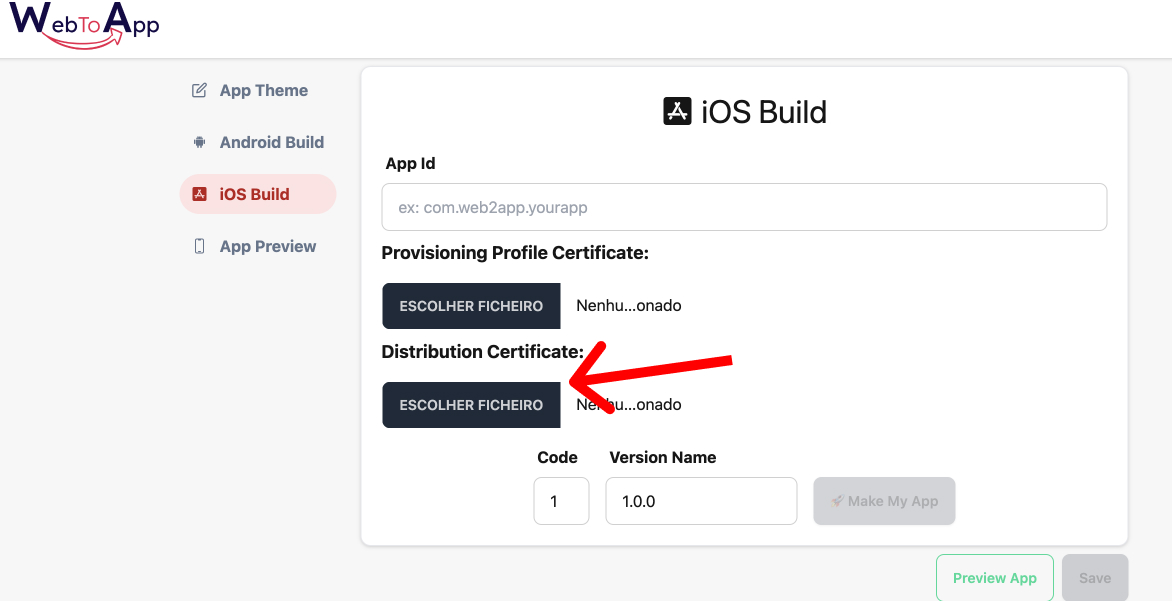The width and height of the screenshot is (1172, 601).
Task: Click the Android robot icon in sidebar
Action: (x=199, y=142)
